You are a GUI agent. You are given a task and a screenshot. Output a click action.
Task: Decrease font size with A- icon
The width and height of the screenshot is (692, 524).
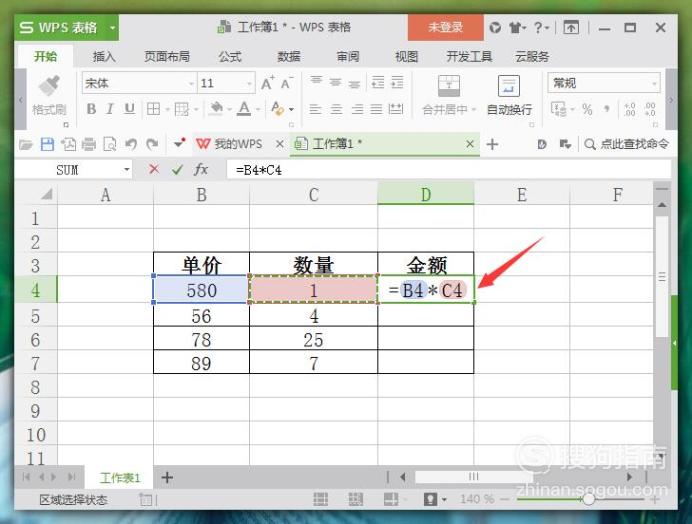(286, 83)
